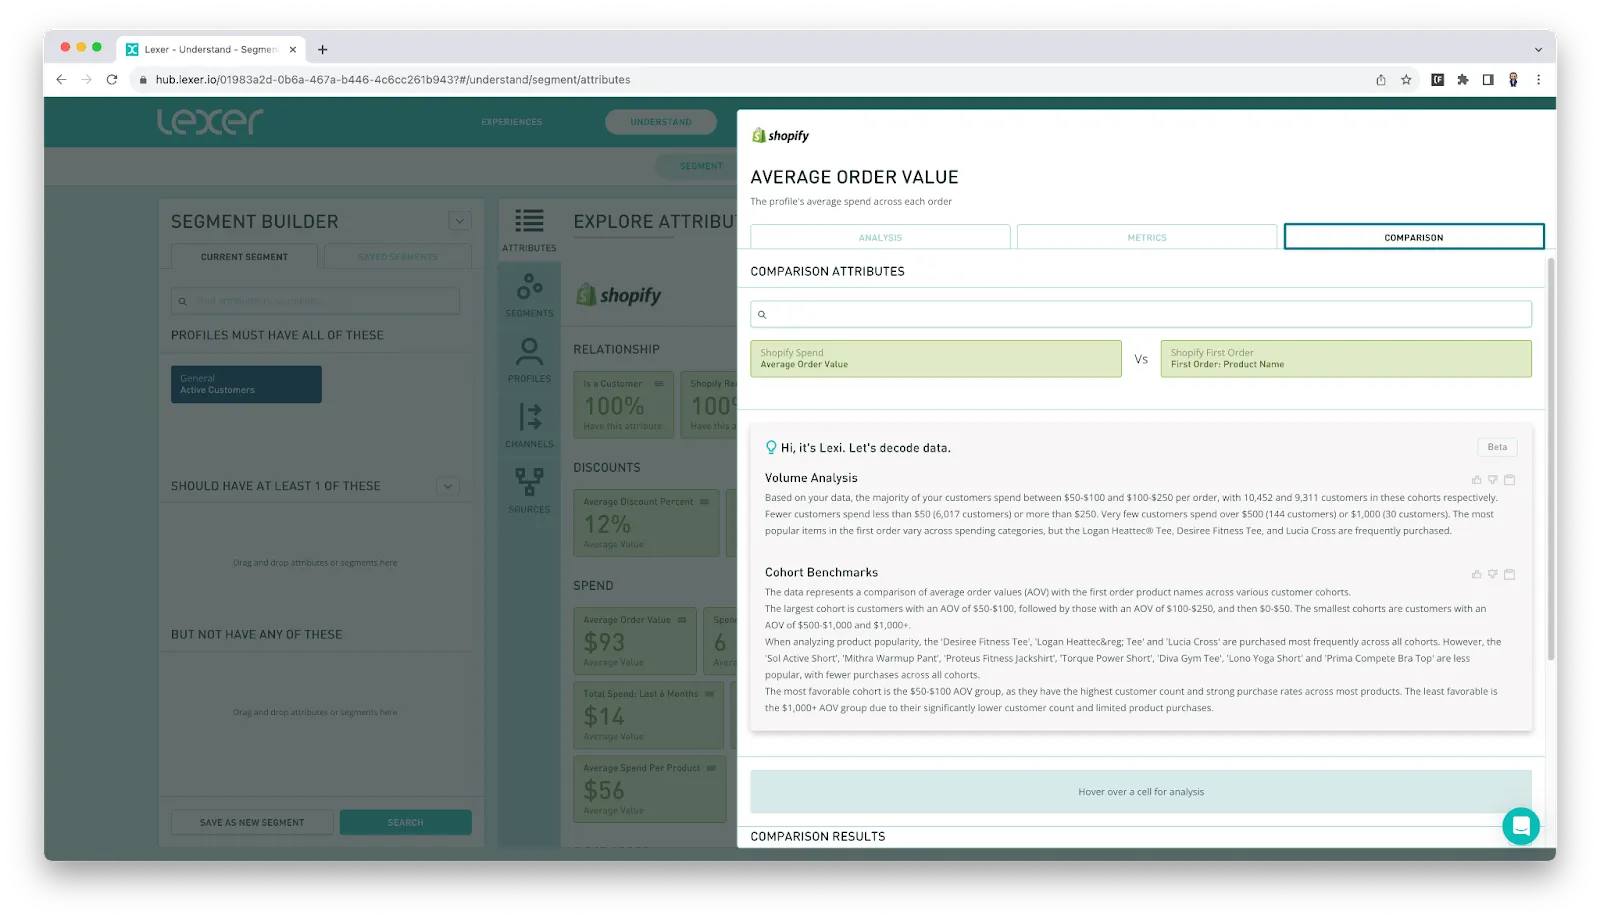Select the Current Segment tab
The image size is (1600, 919).
tap(244, 257)
